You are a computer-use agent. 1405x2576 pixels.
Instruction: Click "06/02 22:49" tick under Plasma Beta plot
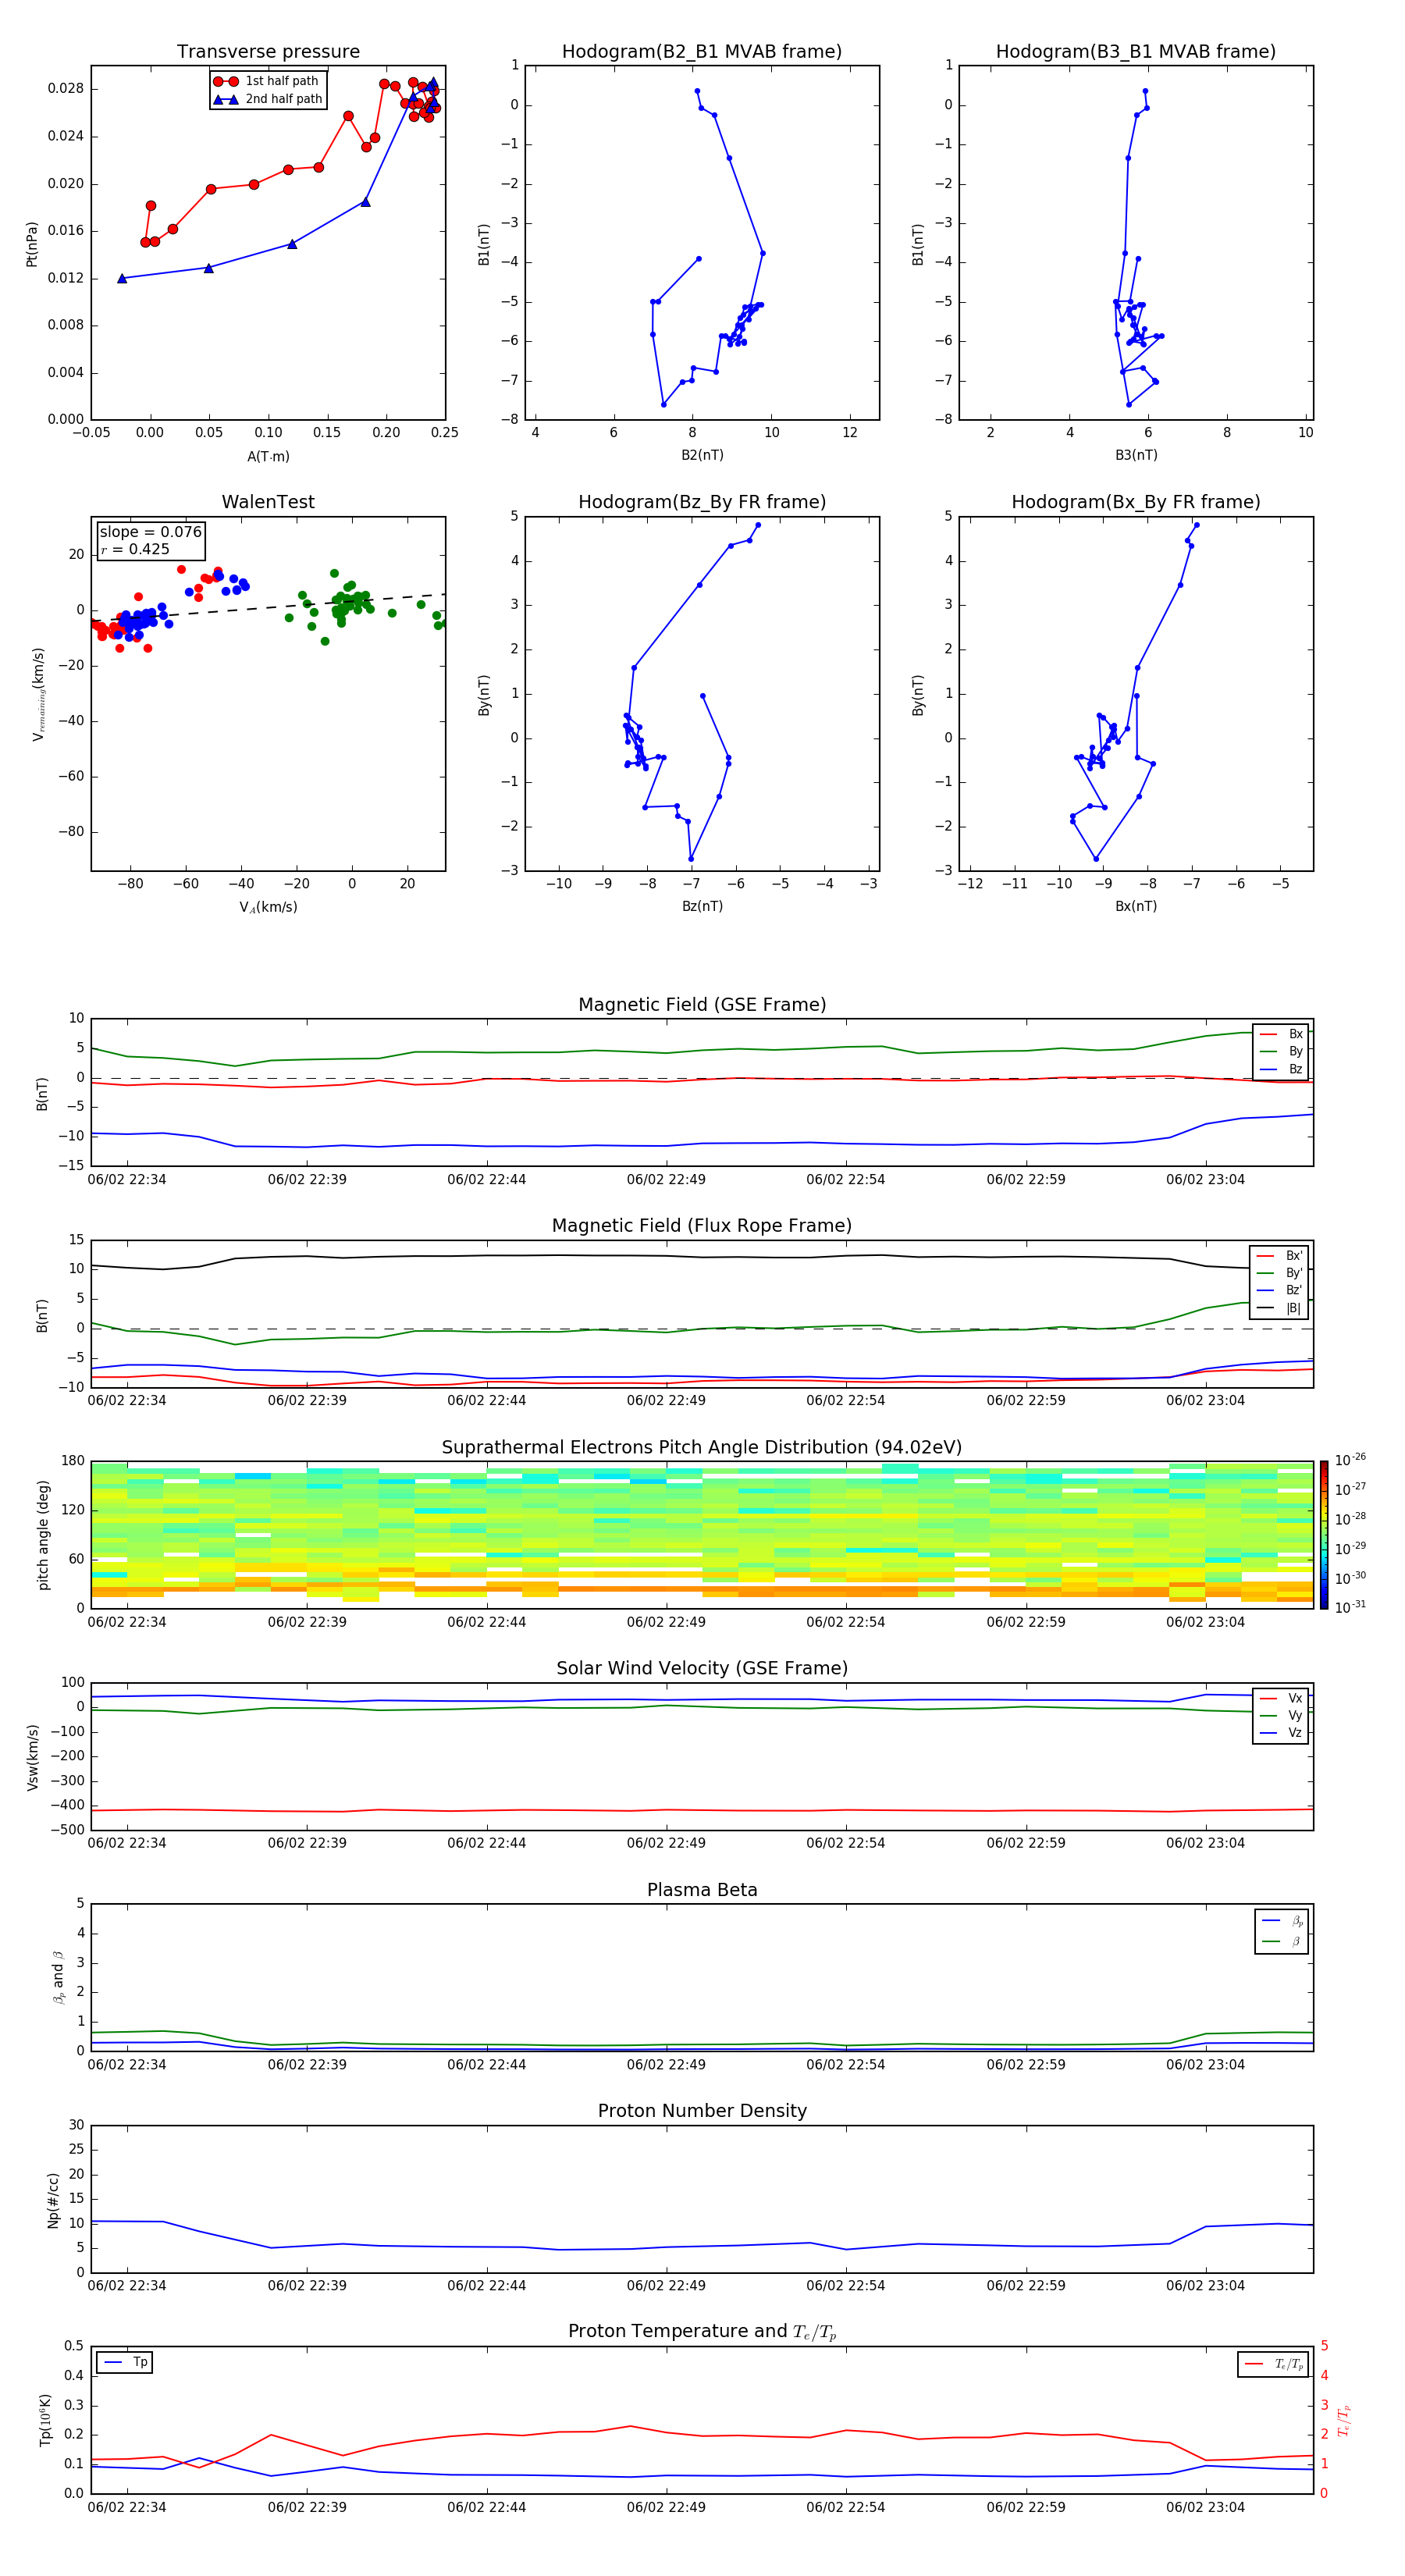click(x=666, y=2065)
